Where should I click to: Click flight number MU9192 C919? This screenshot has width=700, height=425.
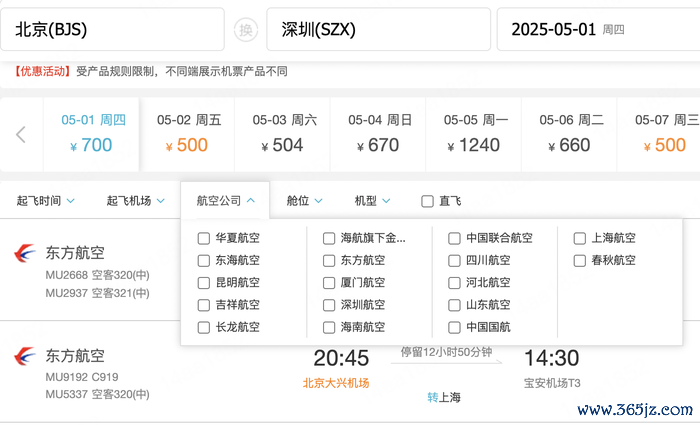pyautogui.click(x=82, y=377)
